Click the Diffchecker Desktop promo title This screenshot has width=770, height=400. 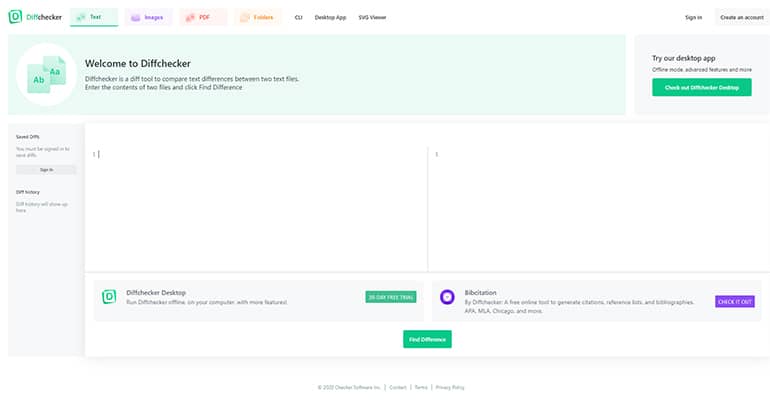156,293
